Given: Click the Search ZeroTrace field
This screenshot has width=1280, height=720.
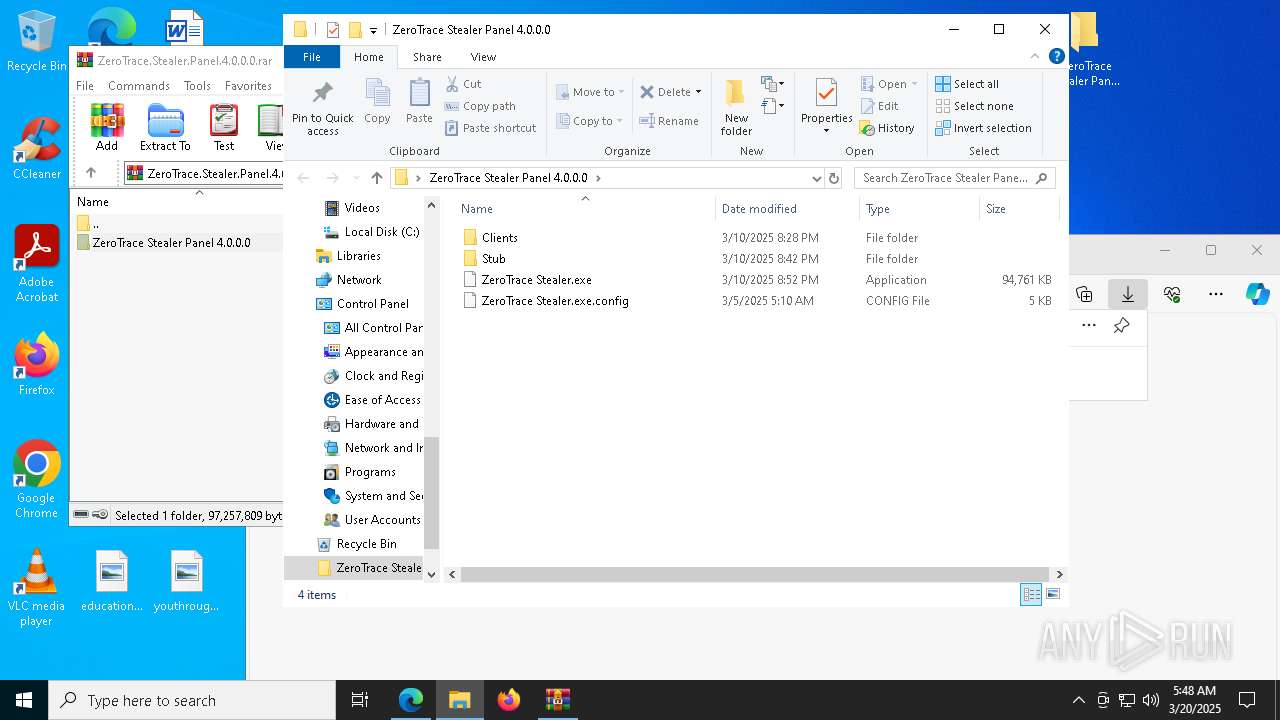Looking at the screenshot, I should click(x=954, y=178).
